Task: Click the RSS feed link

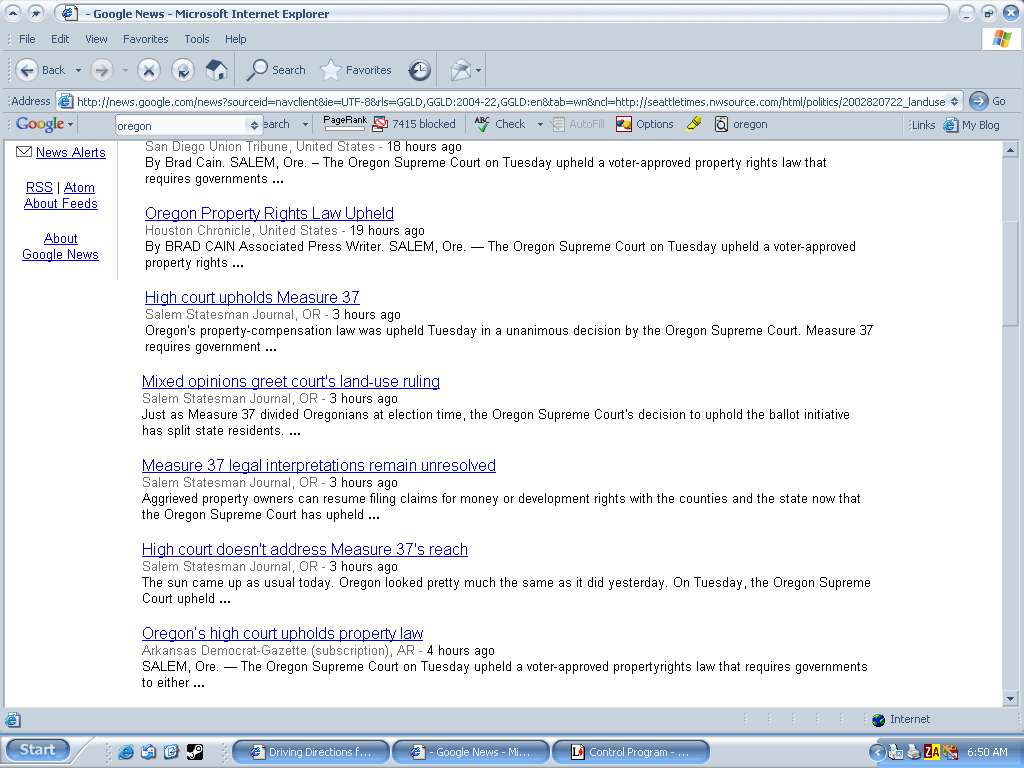Action: [x=39, y=187]
